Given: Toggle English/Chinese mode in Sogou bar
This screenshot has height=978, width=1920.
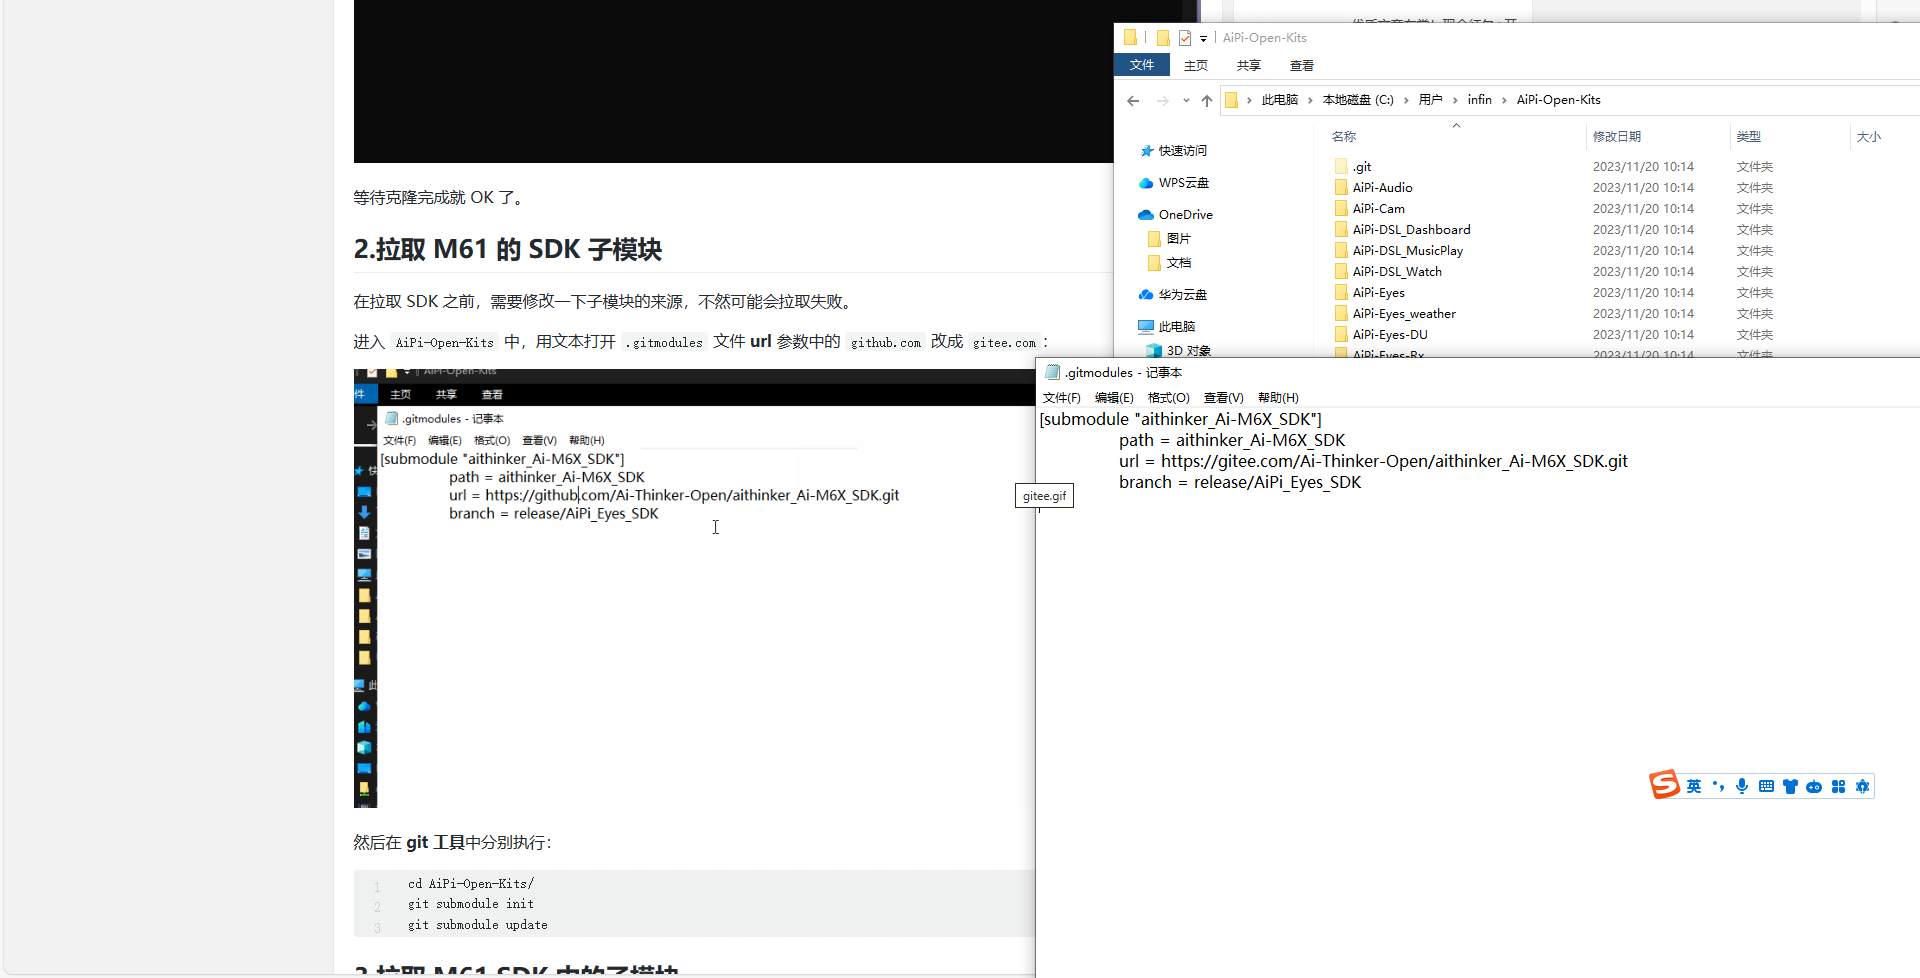Looking at the screenshot, I should pos(1693,787).
